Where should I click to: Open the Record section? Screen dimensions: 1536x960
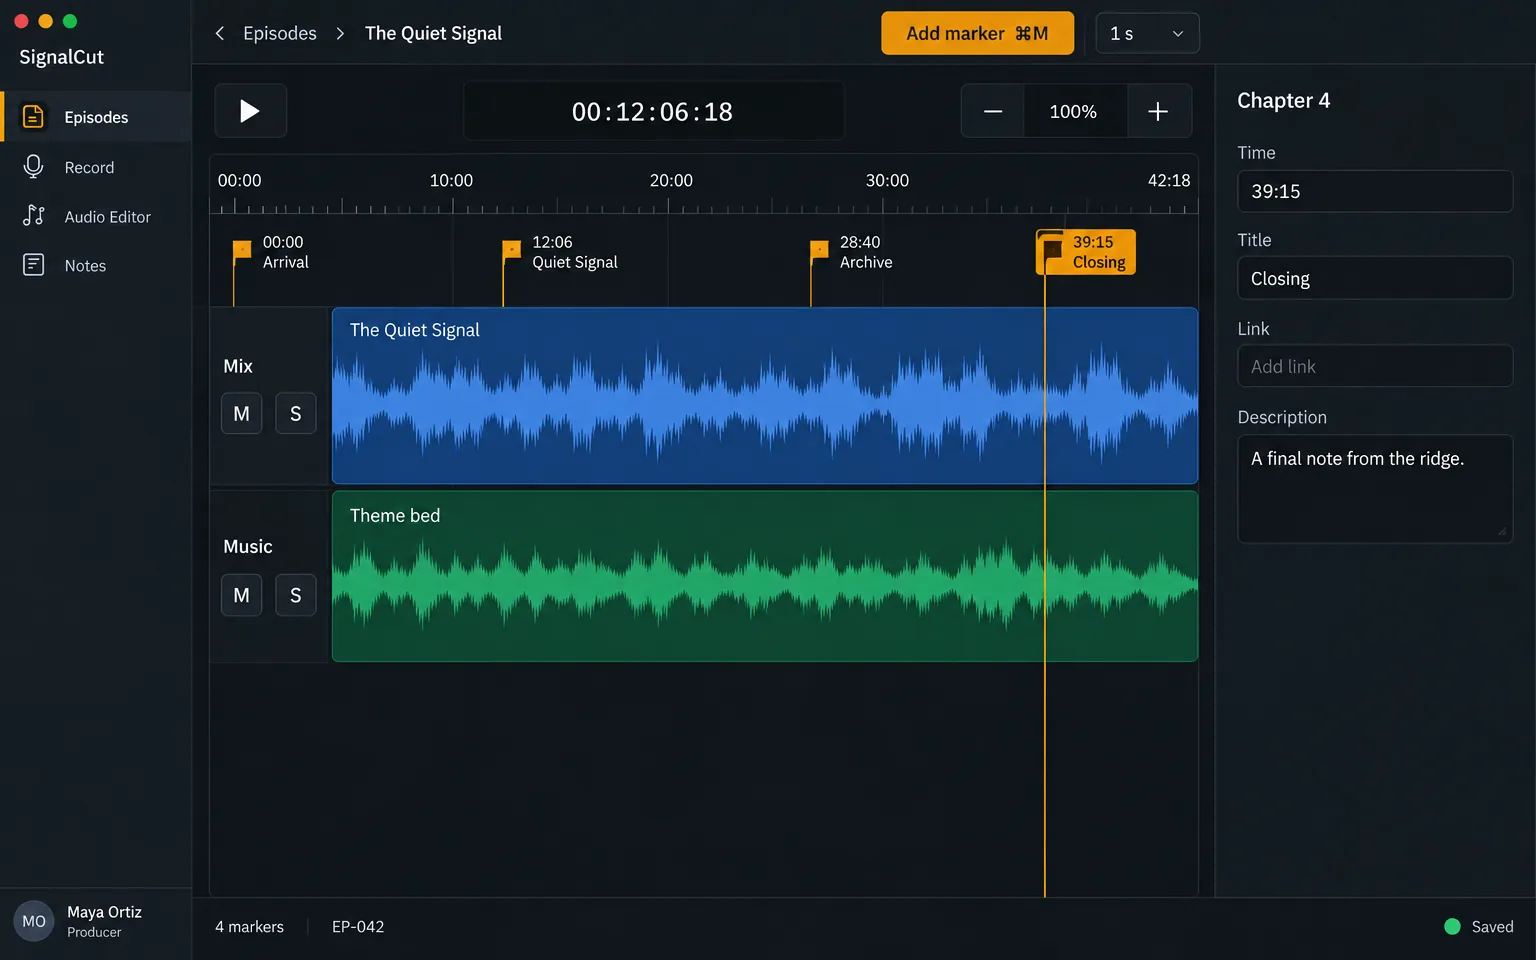96,167
